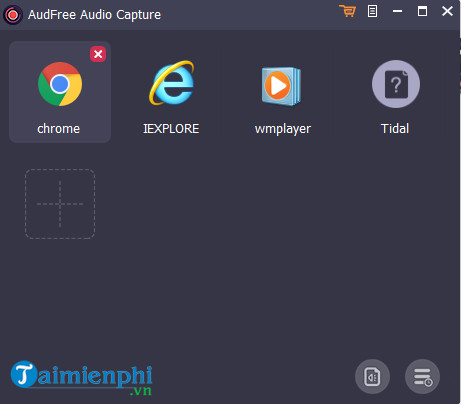Select the IEXPLORE program icon

click(x=172, y=83)
